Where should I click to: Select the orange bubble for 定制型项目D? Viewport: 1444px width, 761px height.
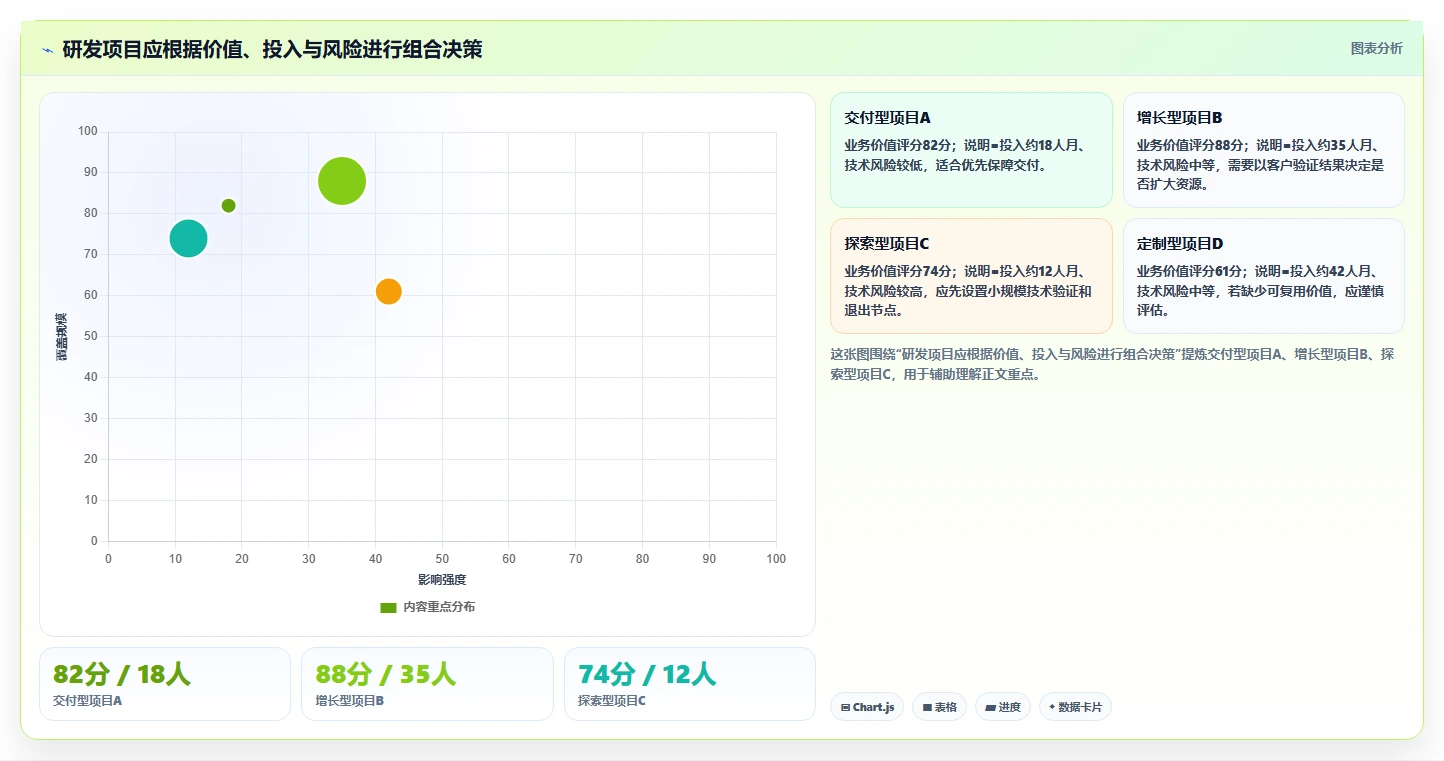389,291
